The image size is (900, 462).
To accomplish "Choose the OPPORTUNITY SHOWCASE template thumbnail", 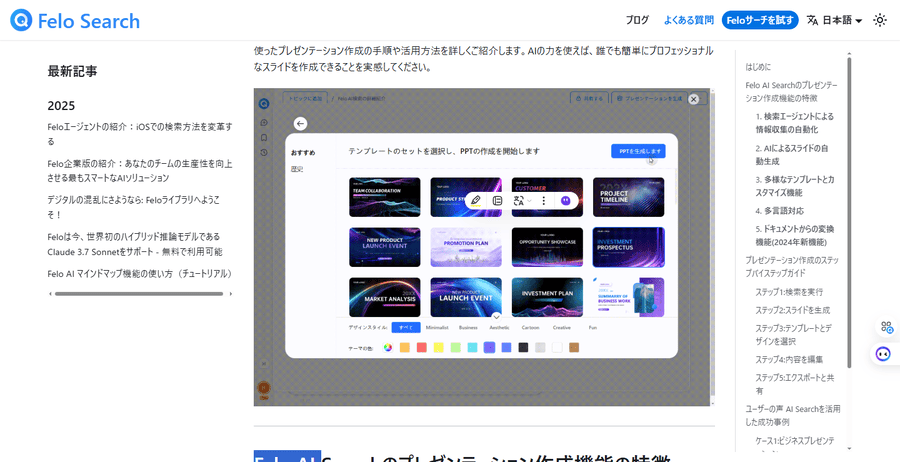I will [x=547, y=247].
